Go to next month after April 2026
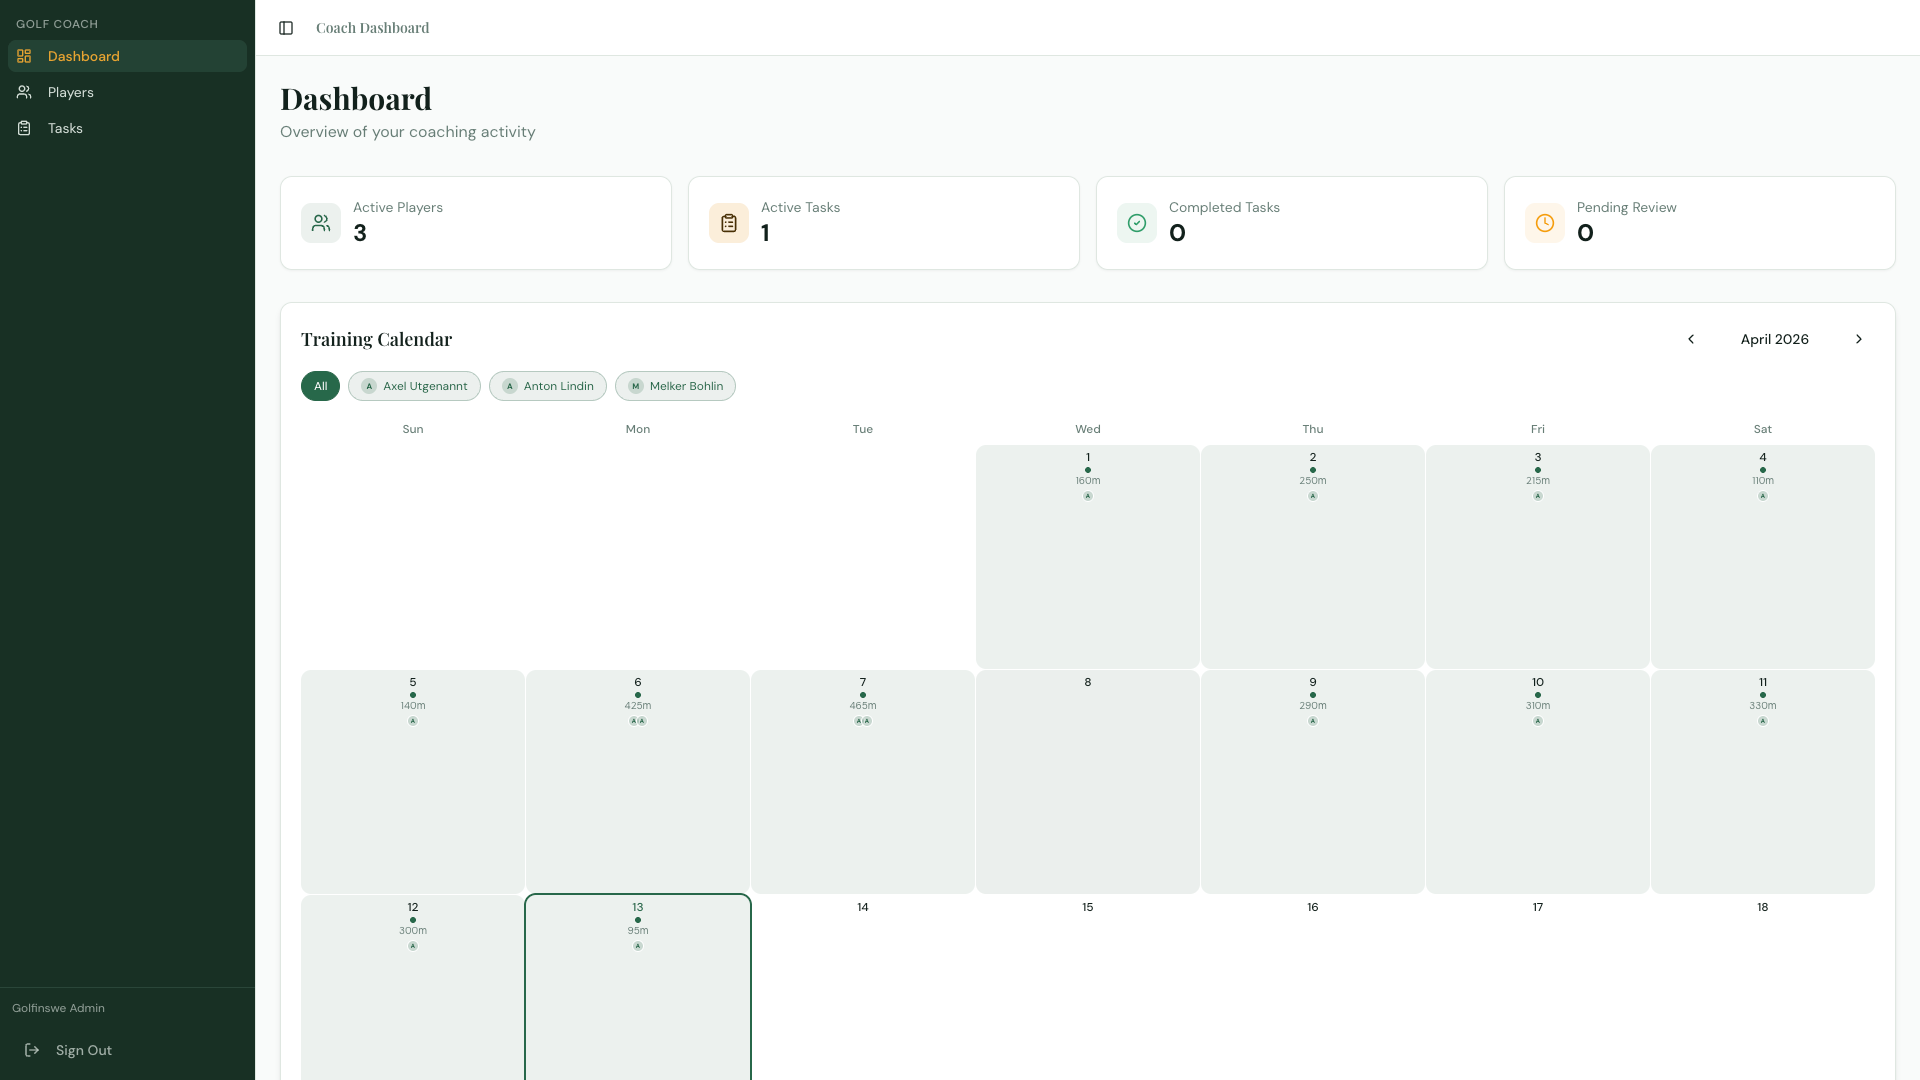This screenshot has width=1920, height=1080. click(1859, 339)
